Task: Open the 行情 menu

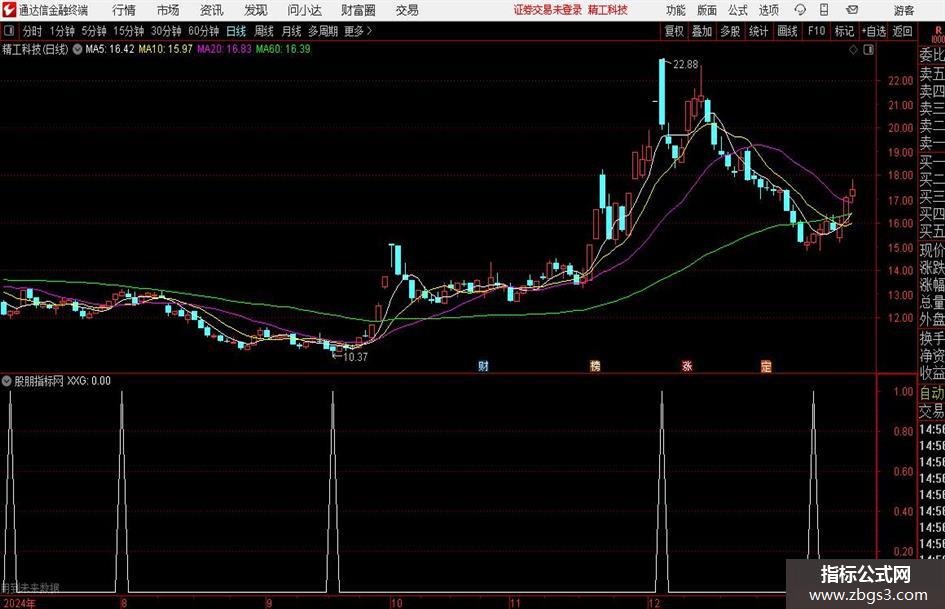Action: (x=124, y=10)
